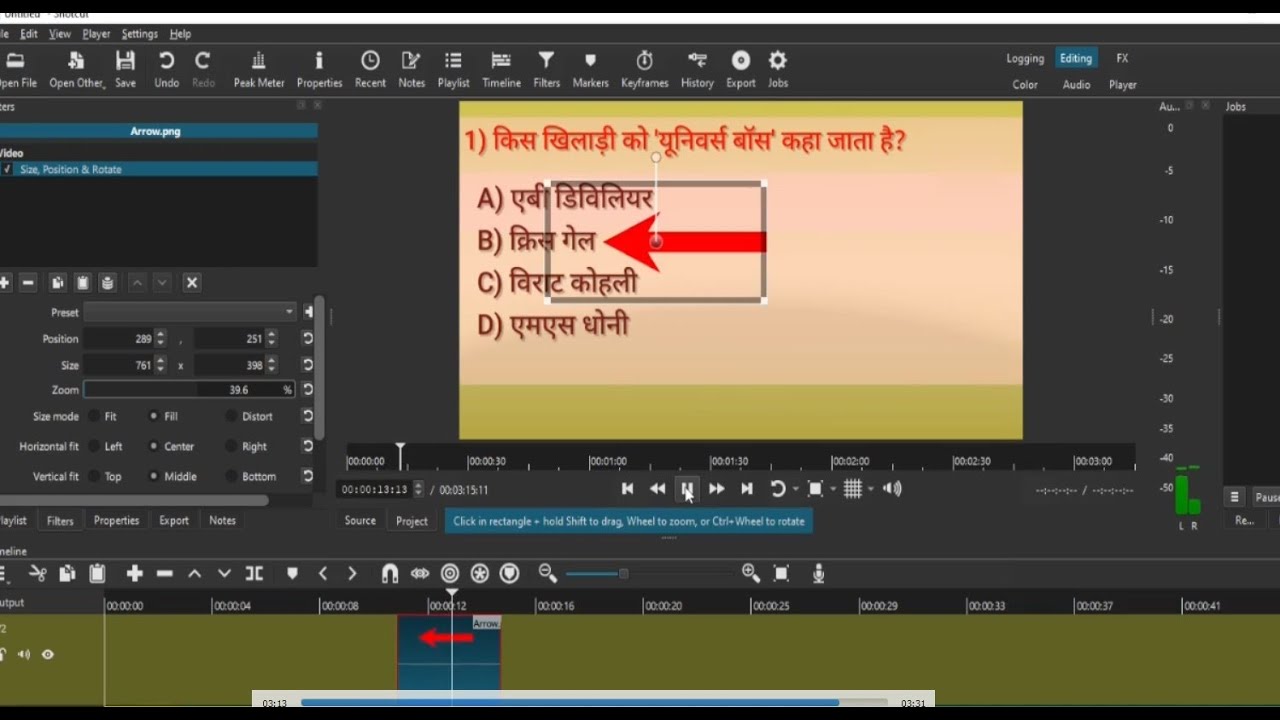The width and height of the screenshot is (1280, 720).
Task: Select Bottom vertical fit radio button
Action: pos(231,476)
